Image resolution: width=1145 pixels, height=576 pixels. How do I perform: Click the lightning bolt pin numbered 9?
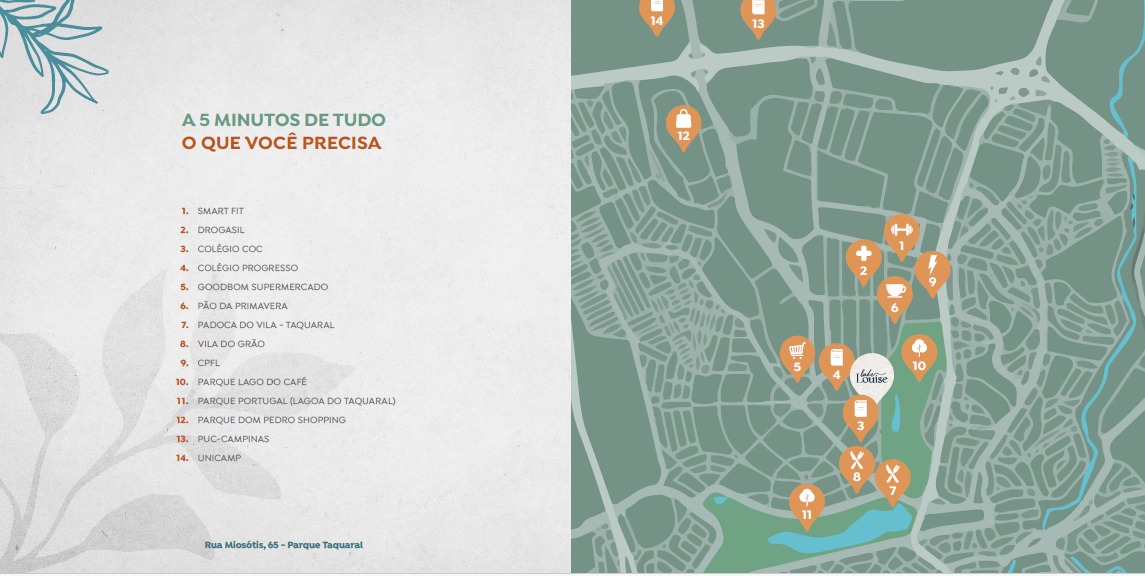(x=932, y=271)
